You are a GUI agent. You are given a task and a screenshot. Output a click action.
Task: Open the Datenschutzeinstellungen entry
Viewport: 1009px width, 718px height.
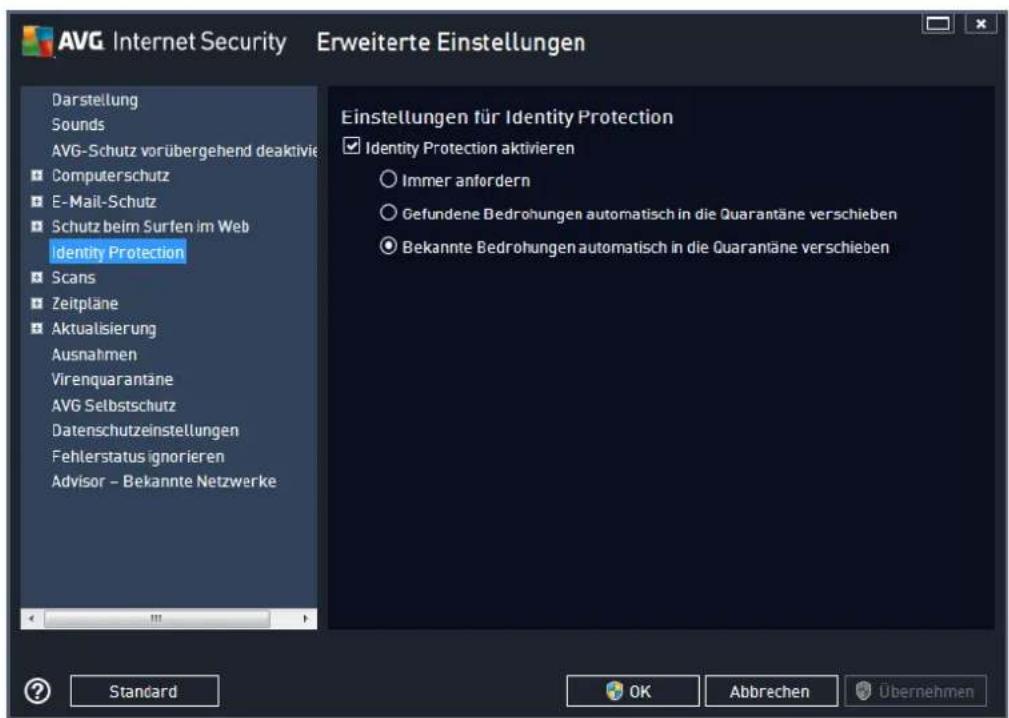pyautogui.click(x=145, y=430)
